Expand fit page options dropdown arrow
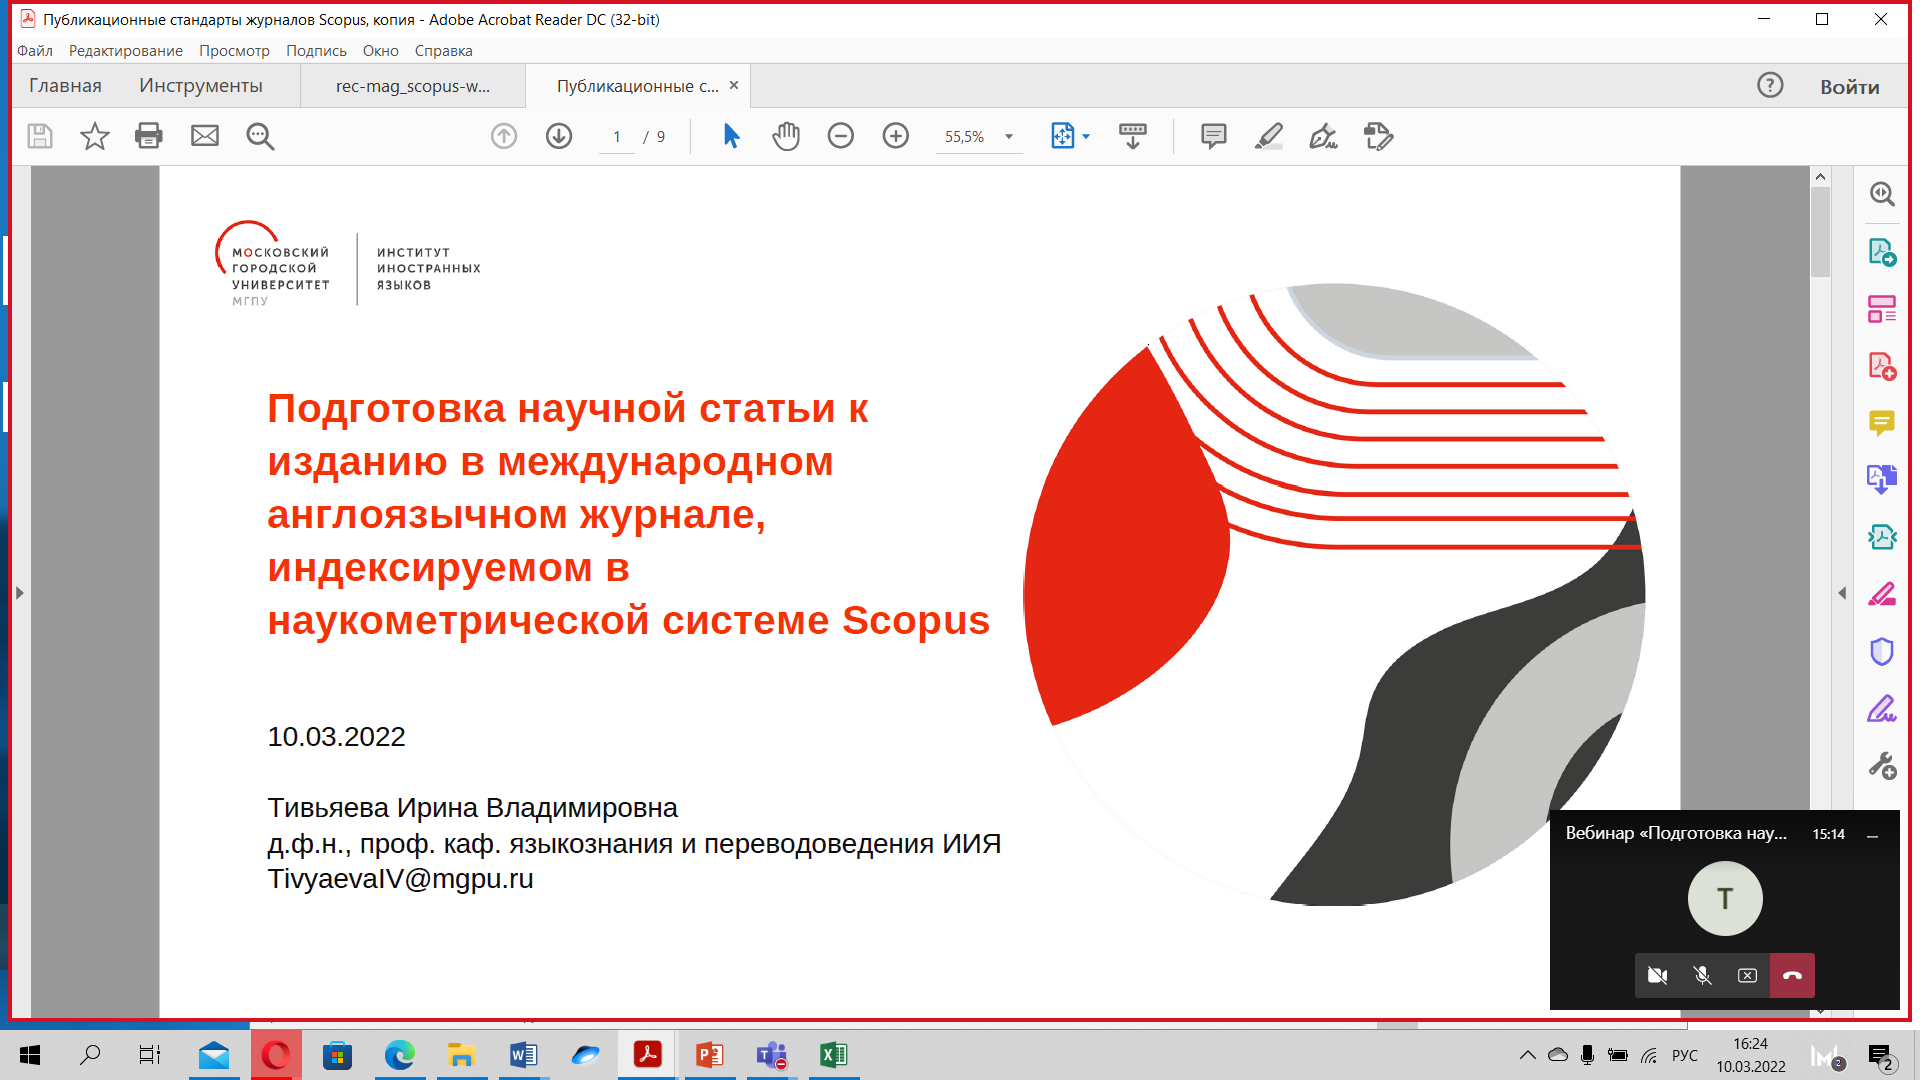 1086,137
